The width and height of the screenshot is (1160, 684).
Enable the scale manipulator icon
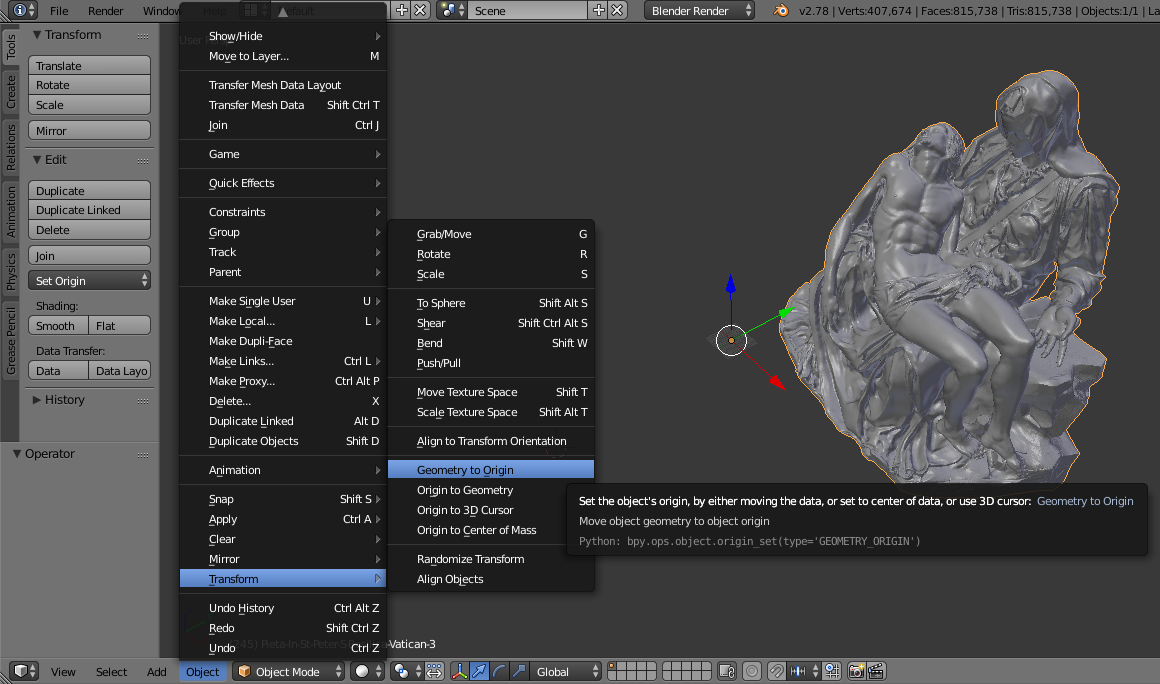519,671
